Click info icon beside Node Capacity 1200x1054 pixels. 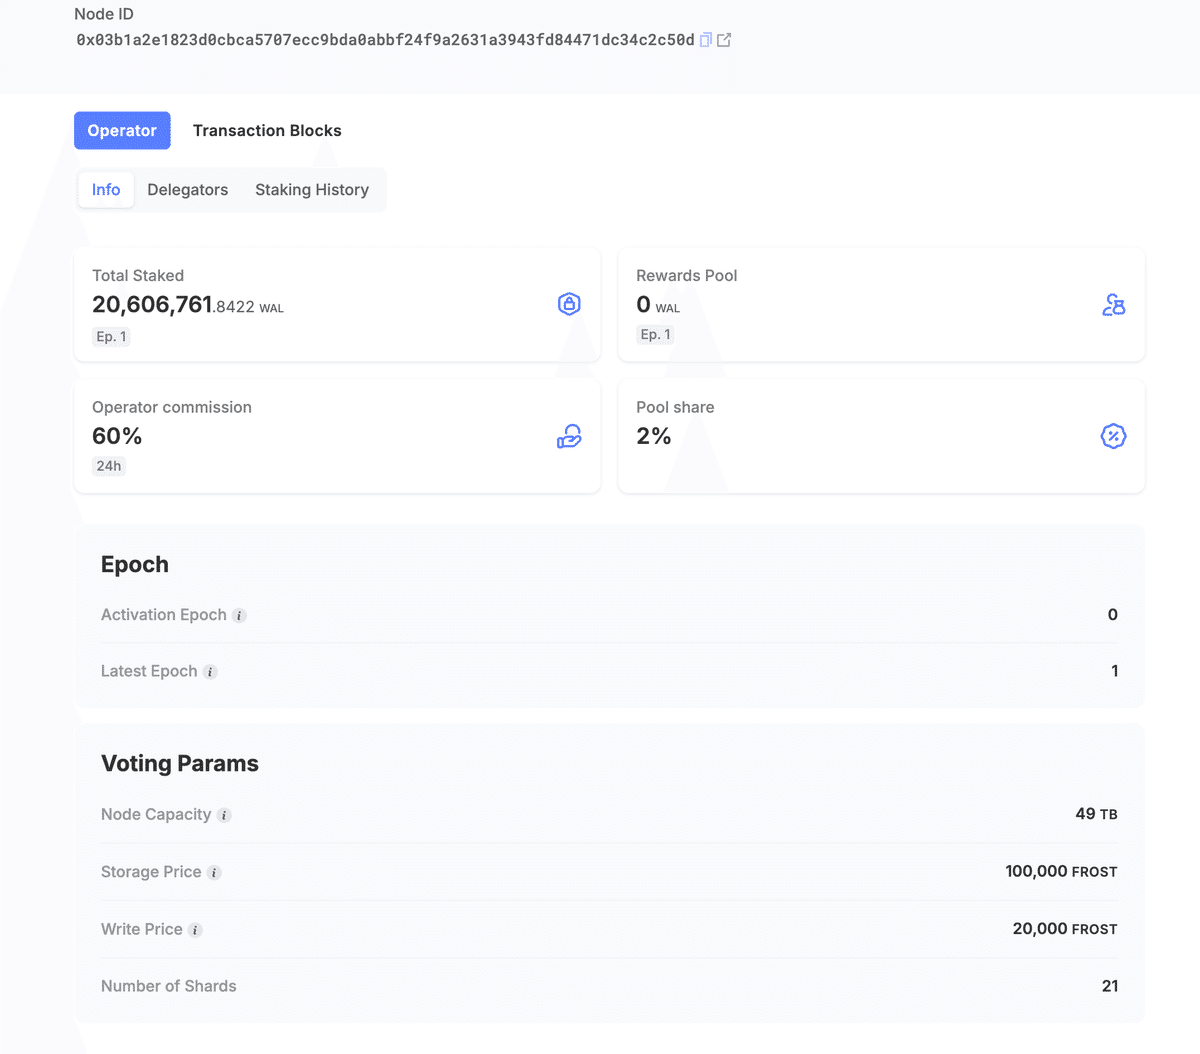[x=224, y=815]
